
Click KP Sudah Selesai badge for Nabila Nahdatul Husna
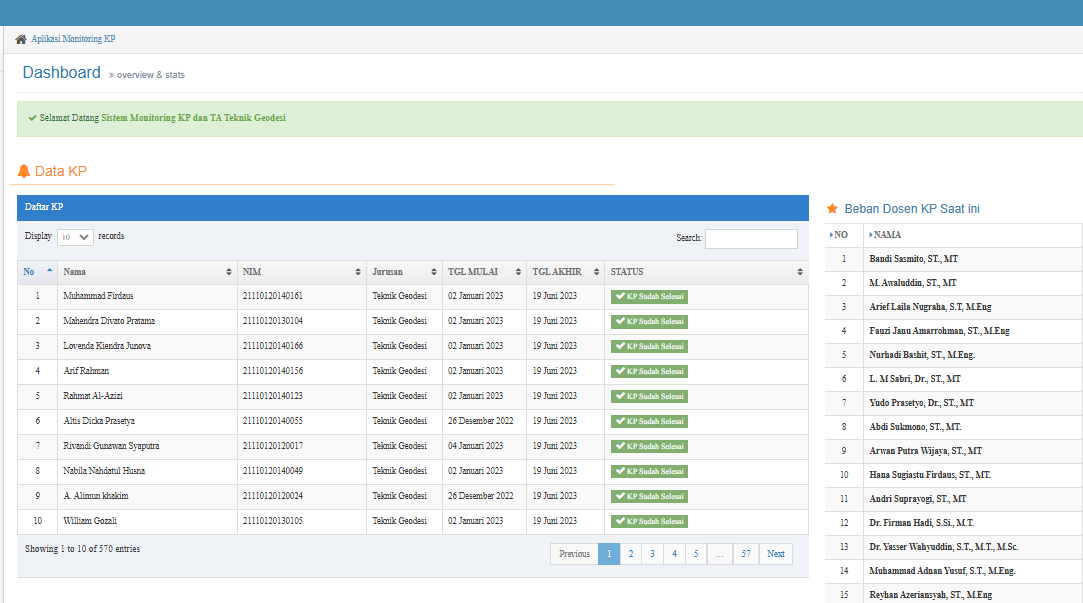pos(649,471)
